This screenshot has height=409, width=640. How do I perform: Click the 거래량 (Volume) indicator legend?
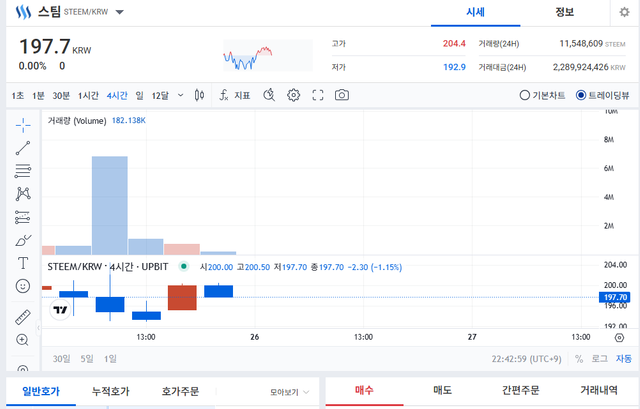pos(77,120)
